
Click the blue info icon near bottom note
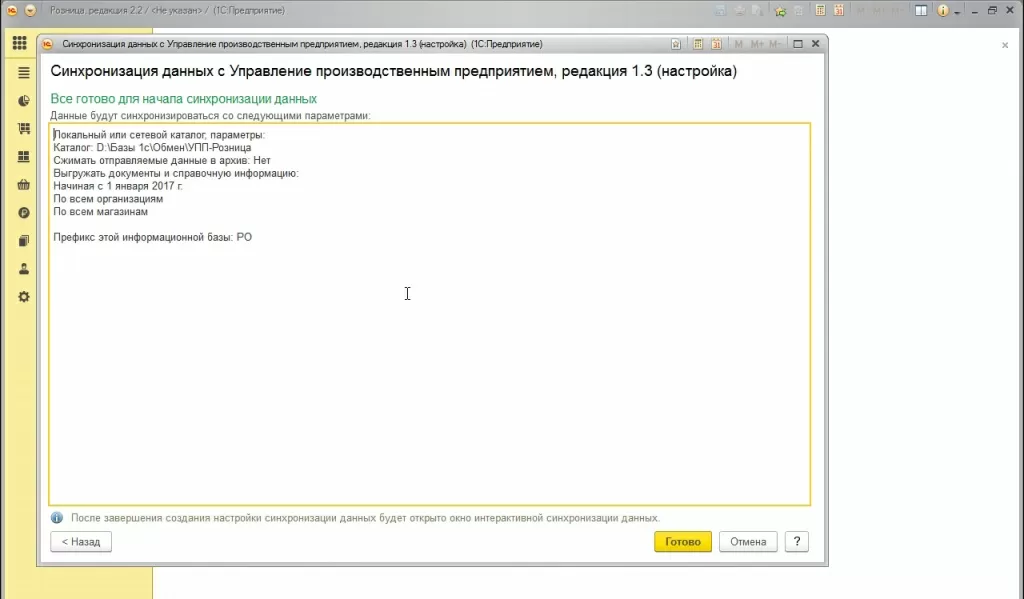click(57, 517)
